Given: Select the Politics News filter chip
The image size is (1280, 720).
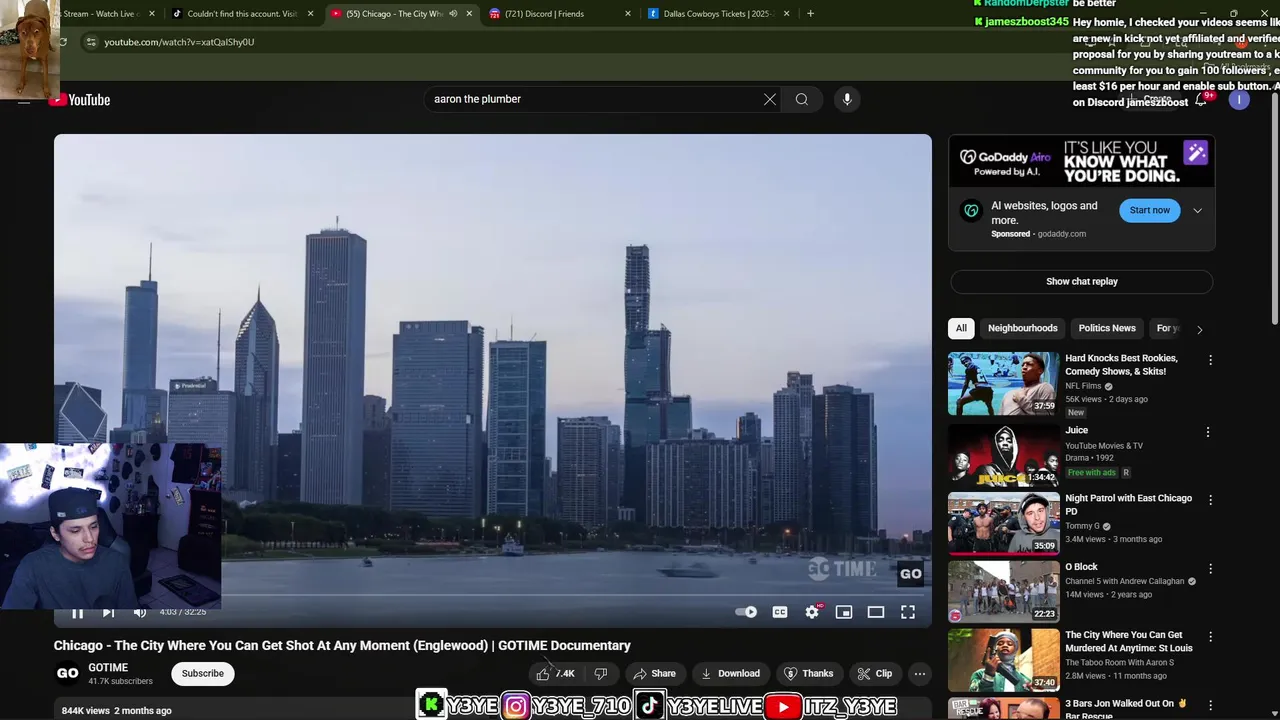Looking at the screenshot, I should (x=1107, y=329).
